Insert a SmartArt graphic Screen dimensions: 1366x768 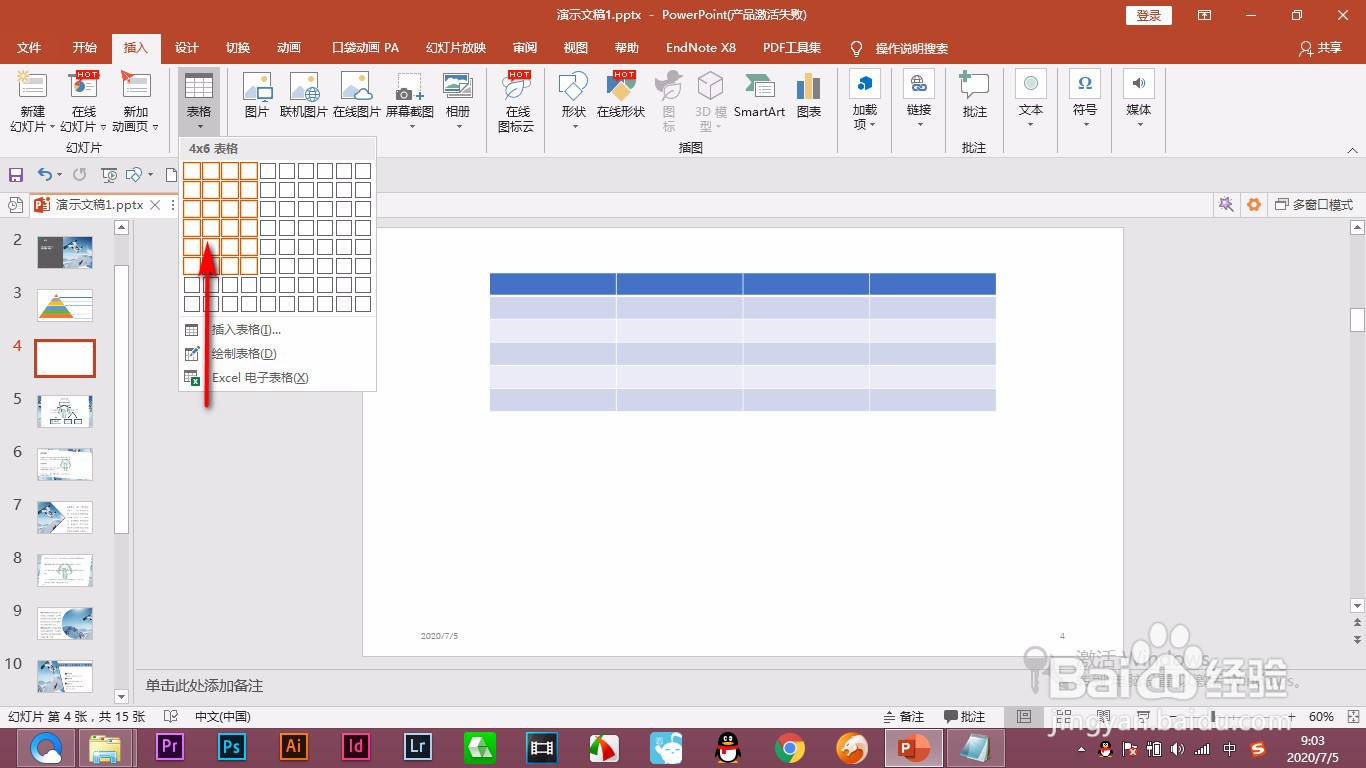click(x=759, y=96)
